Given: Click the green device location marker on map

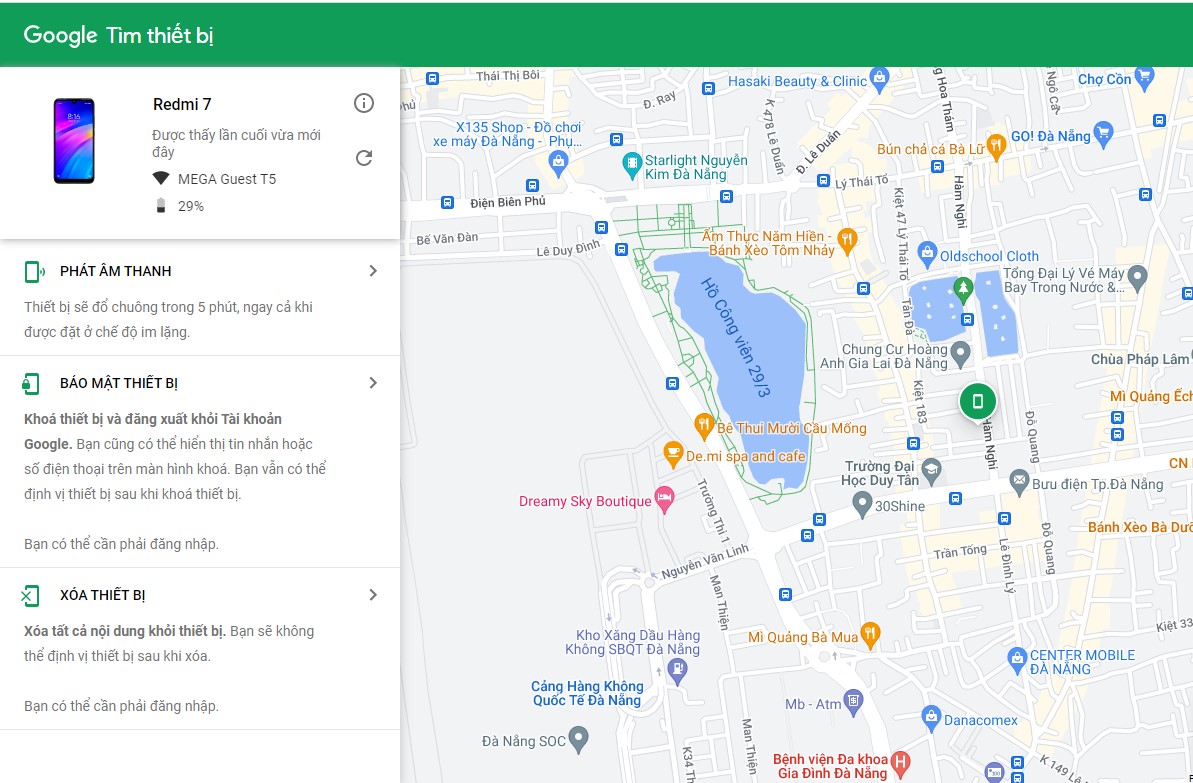Looking at the screenshot, I should tap(978, 401).
